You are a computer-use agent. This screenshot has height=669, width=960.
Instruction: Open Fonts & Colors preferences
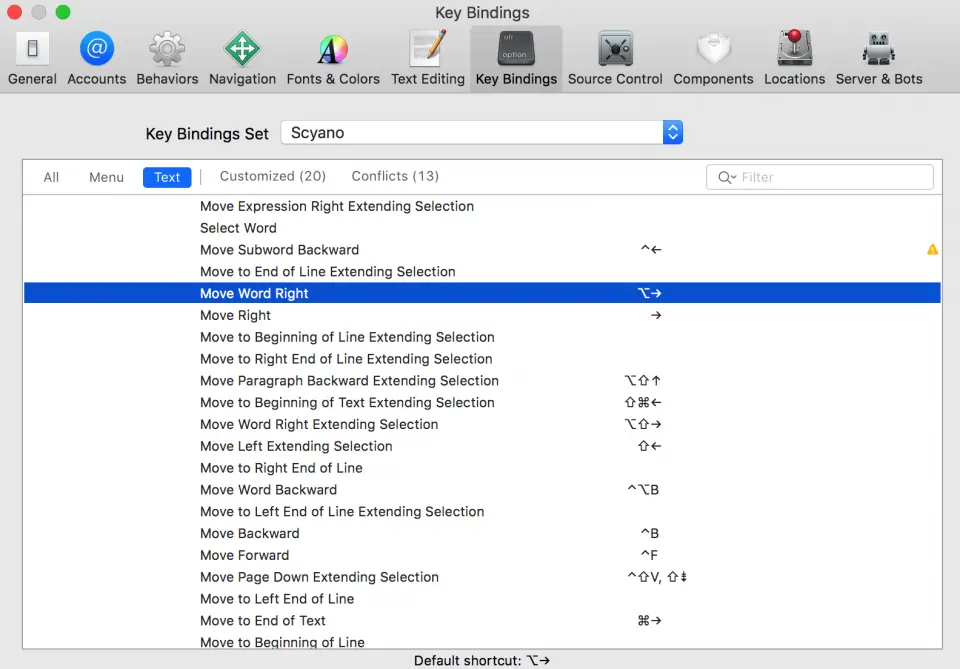[333, 59]
